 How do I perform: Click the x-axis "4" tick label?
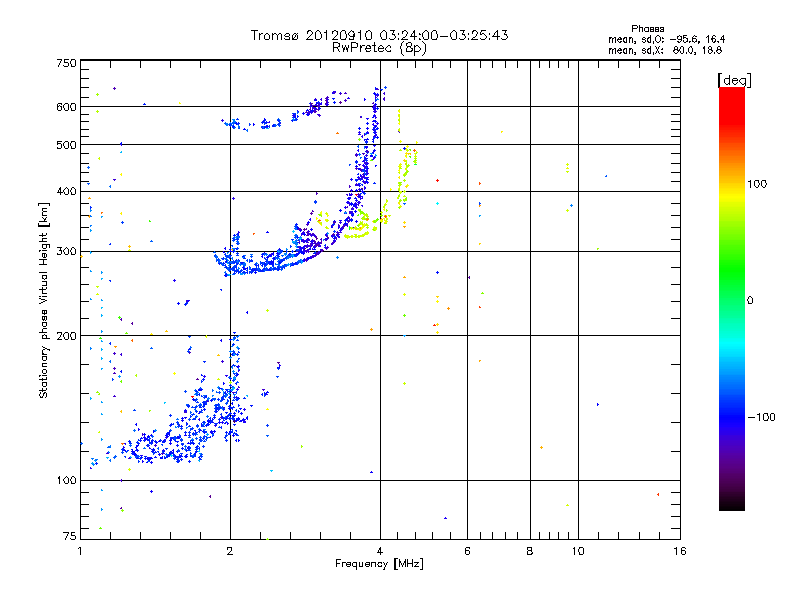click(x=380, y=551)
